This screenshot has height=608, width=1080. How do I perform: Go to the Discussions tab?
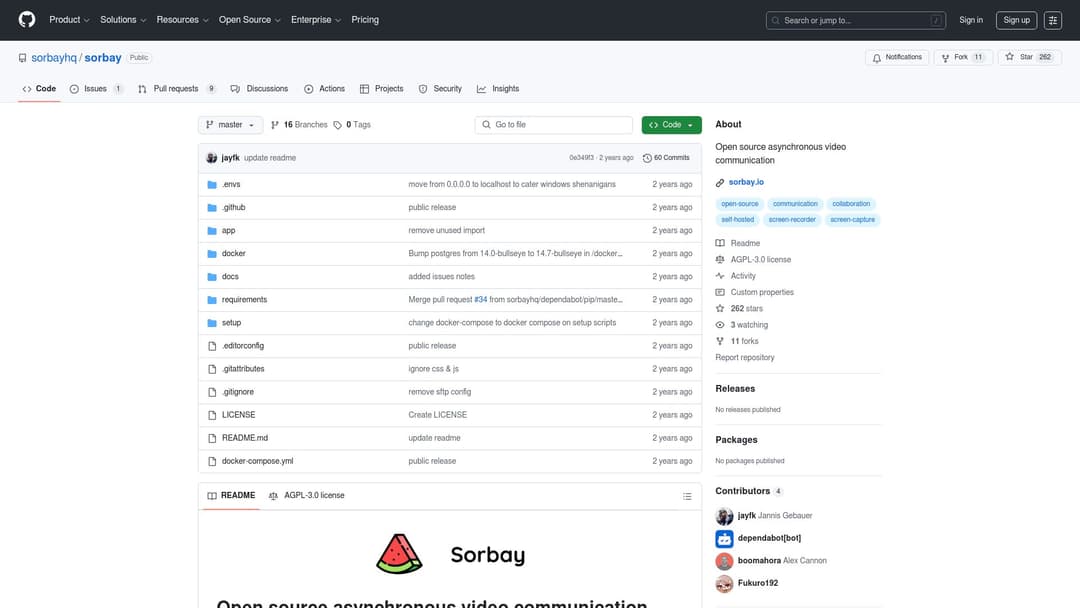click(259, 89)
